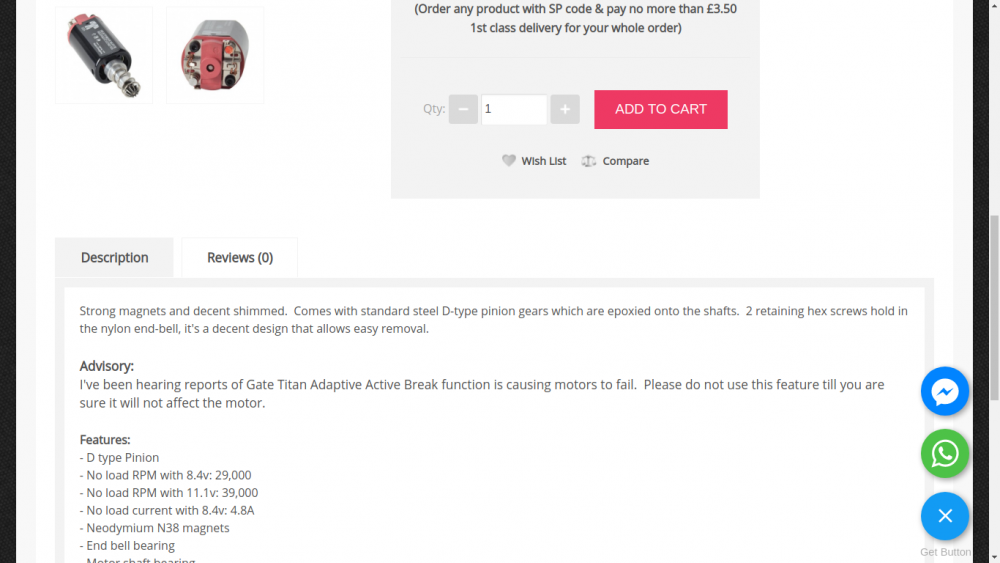This screenshot has width=1000, height=563.
Task: Click the Wish List heart icon
Action: coord(509,161)
